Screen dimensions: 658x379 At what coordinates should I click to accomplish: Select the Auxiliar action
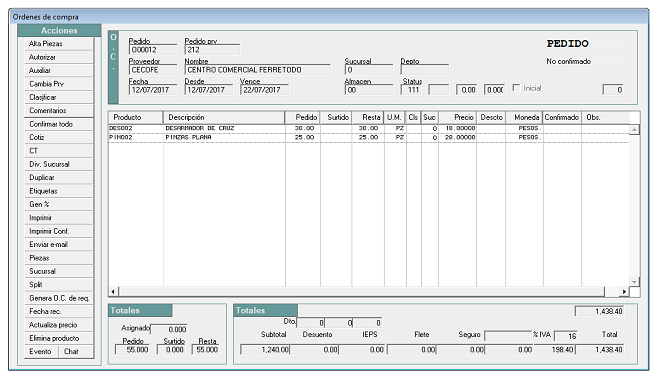pyautogui.click(x=59, y=71)
